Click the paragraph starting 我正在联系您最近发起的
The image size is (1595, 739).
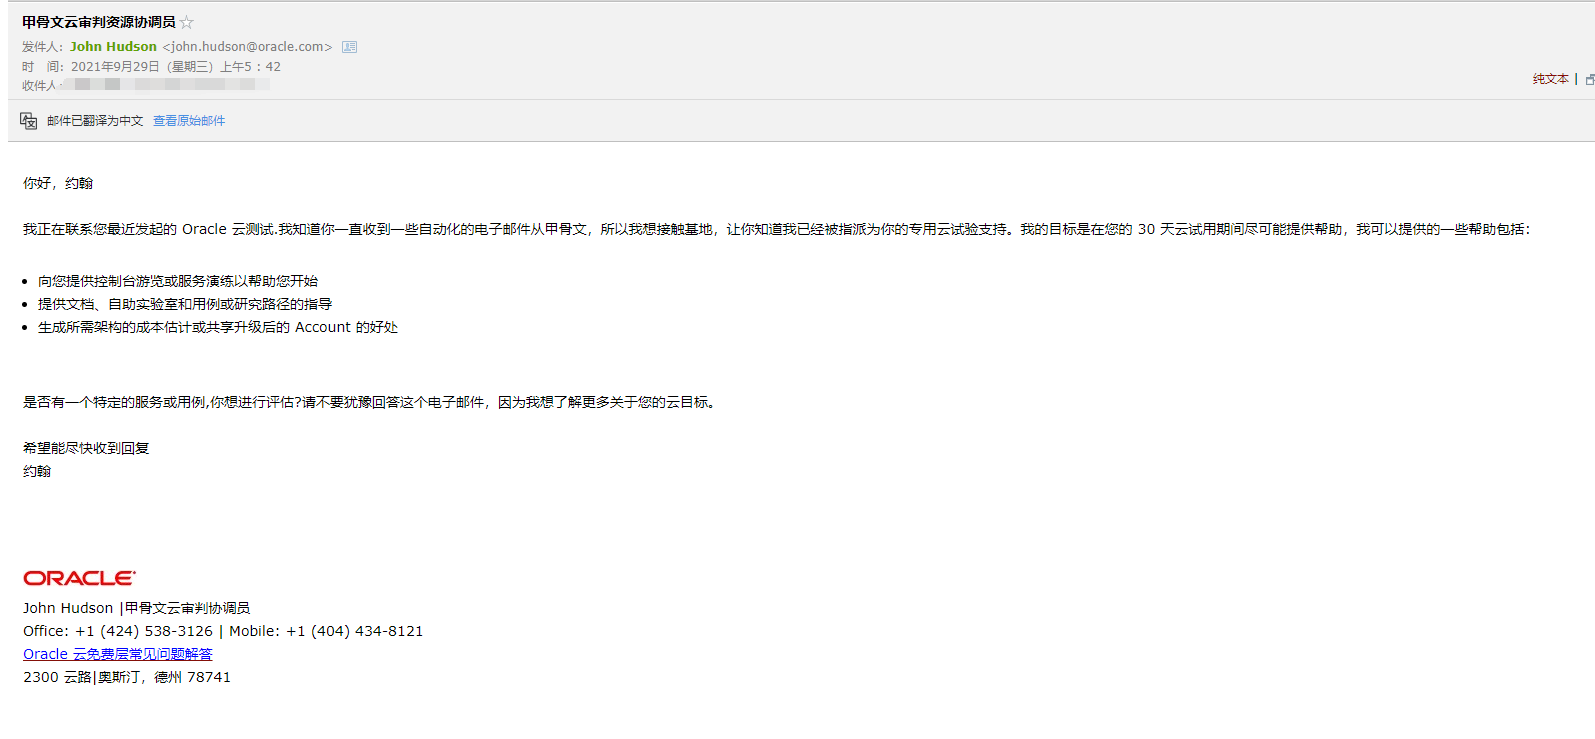(x=776, y=229)
